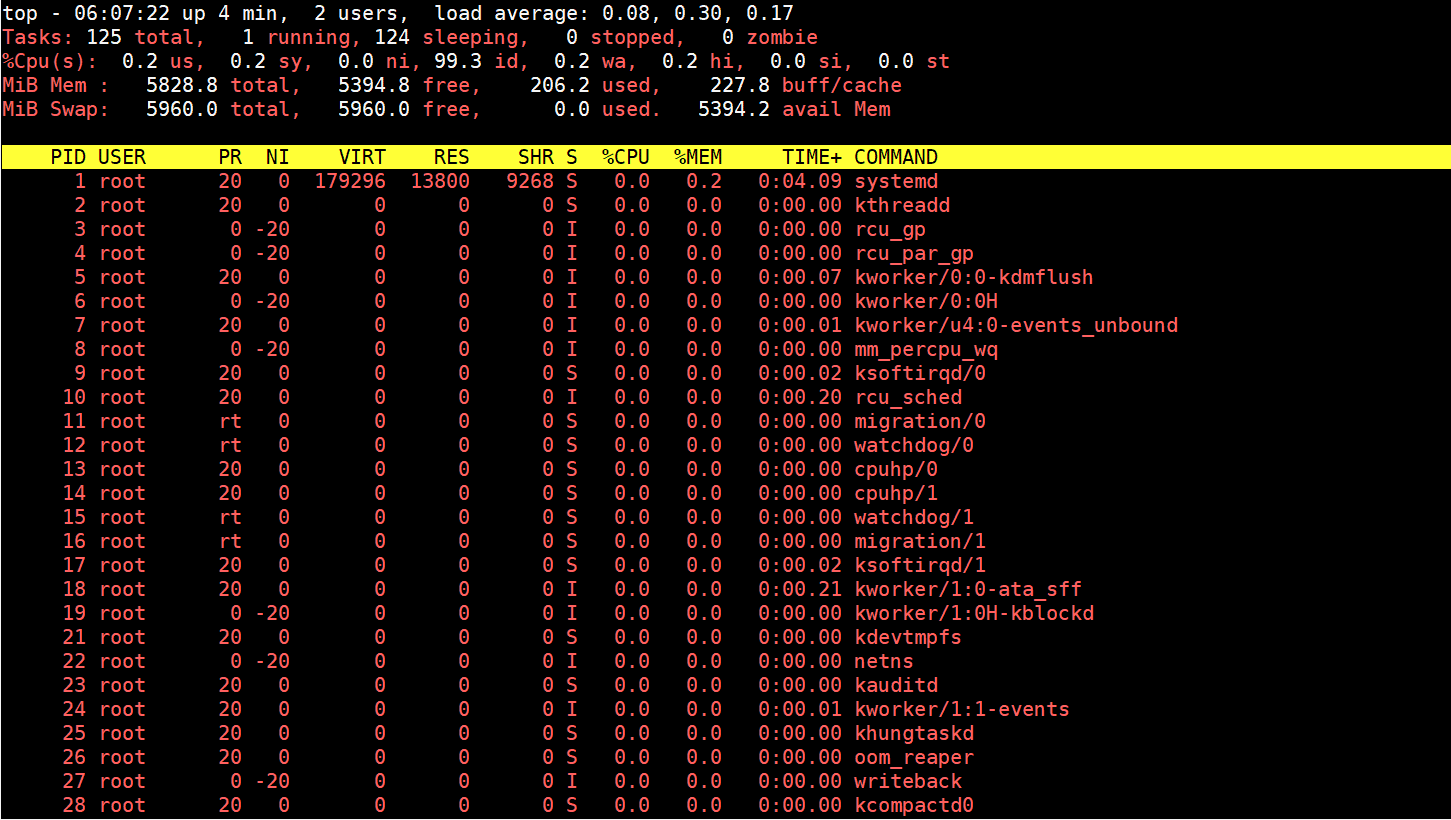Image resolution: width=1451 pixels, height=820 pixels.
Task: Click systemd time value 0:04.09
Action: [x=800, y=181]
